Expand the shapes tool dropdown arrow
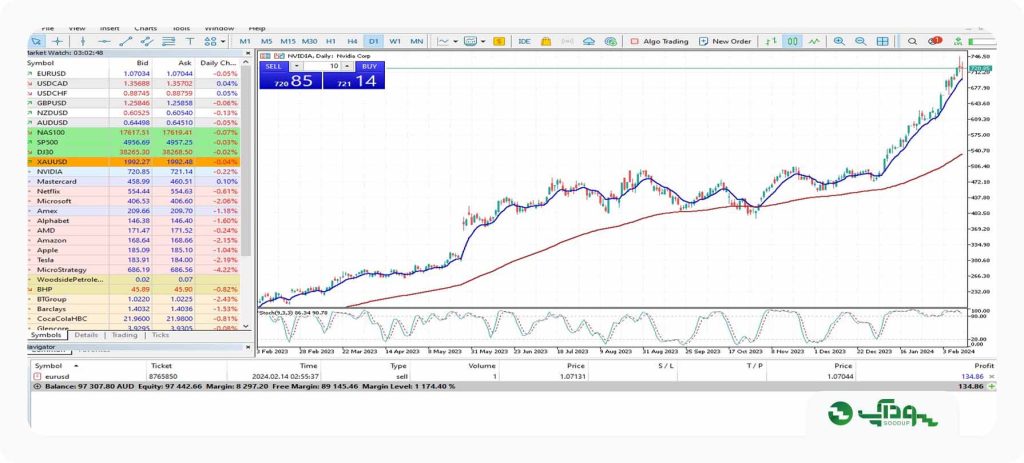1024x463 pixels. pos(223,41)
